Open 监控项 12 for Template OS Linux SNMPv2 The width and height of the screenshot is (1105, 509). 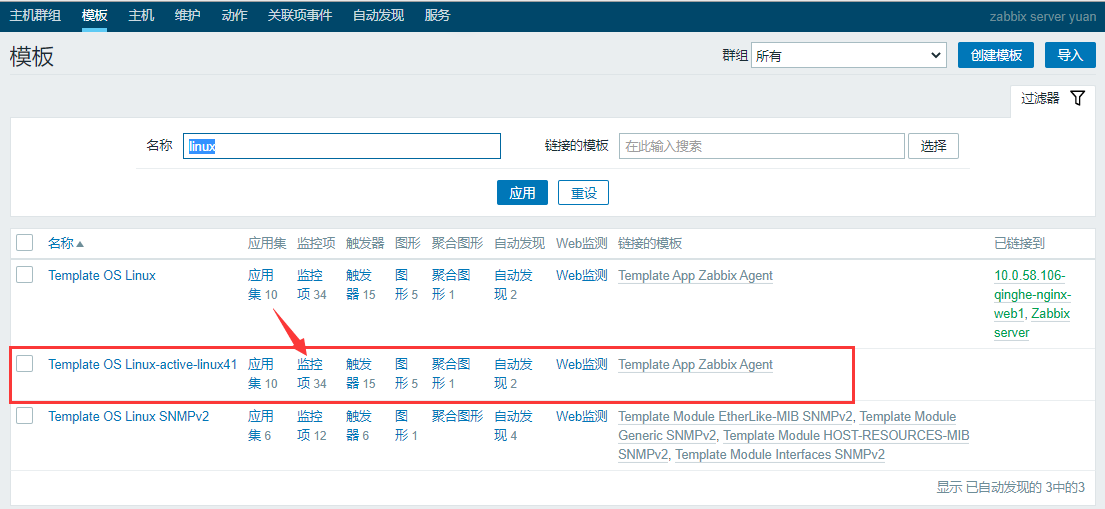click(311, 426)
